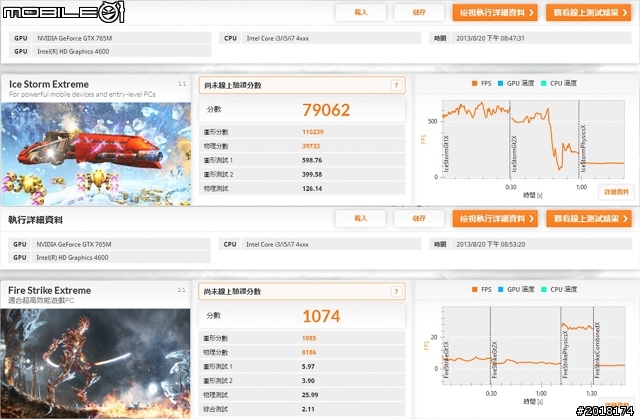
Task: Click FireStrikeCombinedX marker line in the chart
Action: pyautogui.click(x=593, y=346)
